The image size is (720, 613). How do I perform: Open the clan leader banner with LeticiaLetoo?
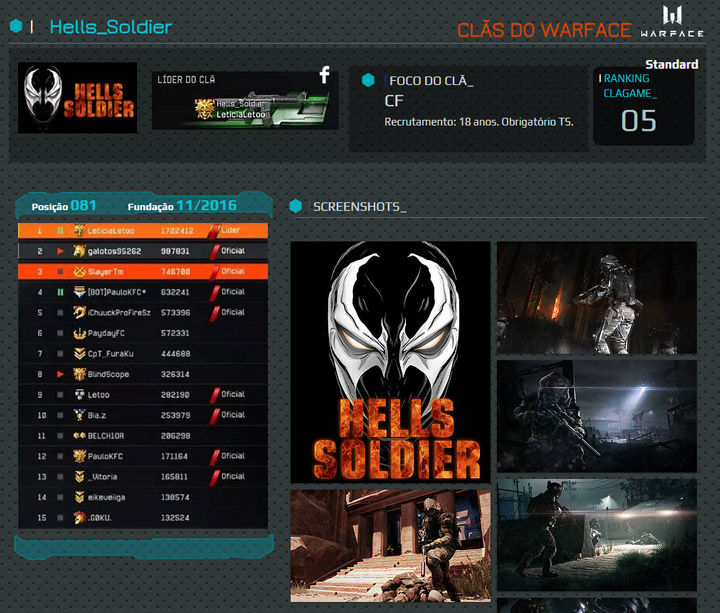pyautogui.click(x=245, y=100)
